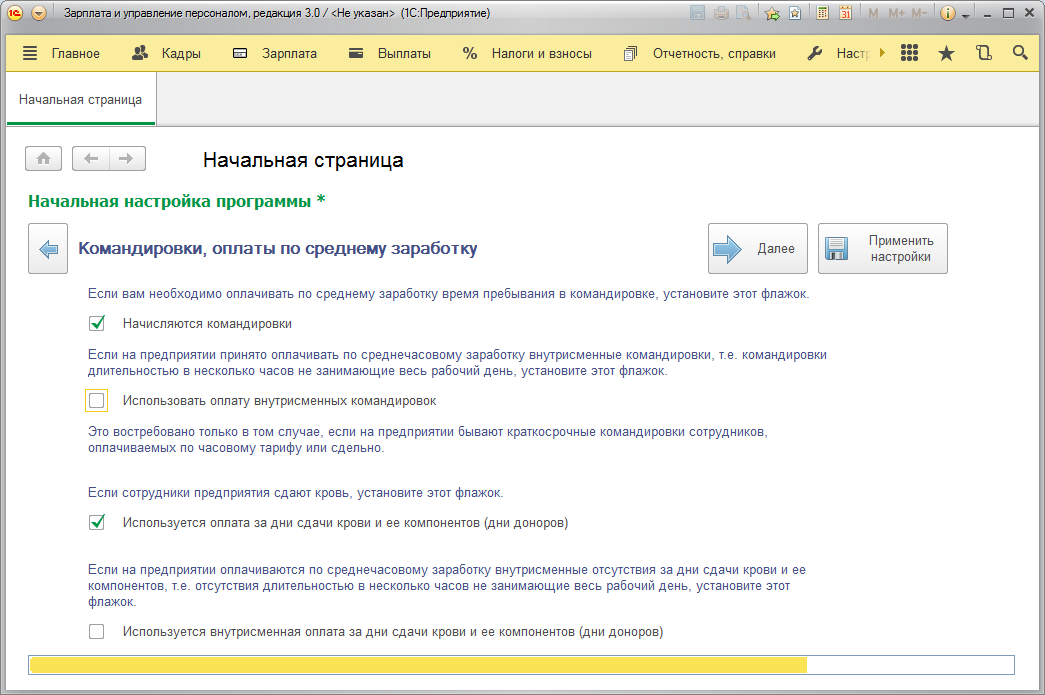The image size is (1045, 695).
Task: Open dropdown arrow next to info icon
Action: (x=966, y=14)
